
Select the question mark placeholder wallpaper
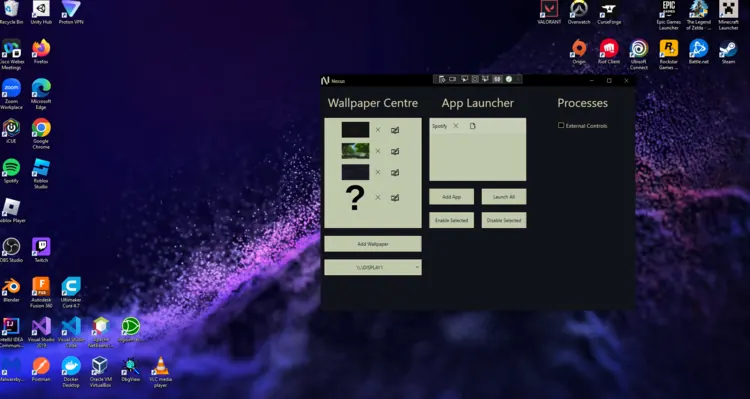[355, 198]
